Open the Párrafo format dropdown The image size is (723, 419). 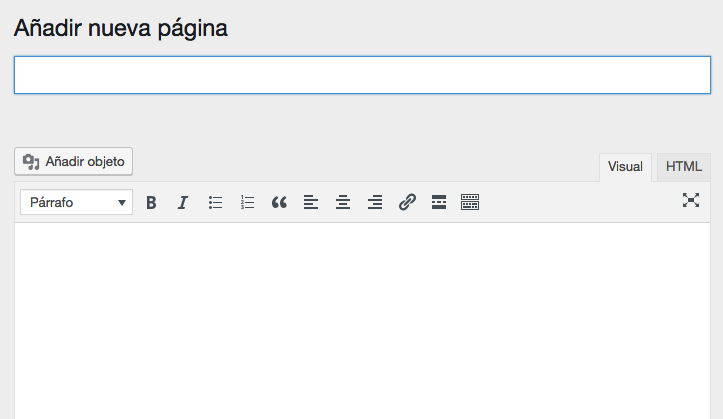tap(76, 202)
